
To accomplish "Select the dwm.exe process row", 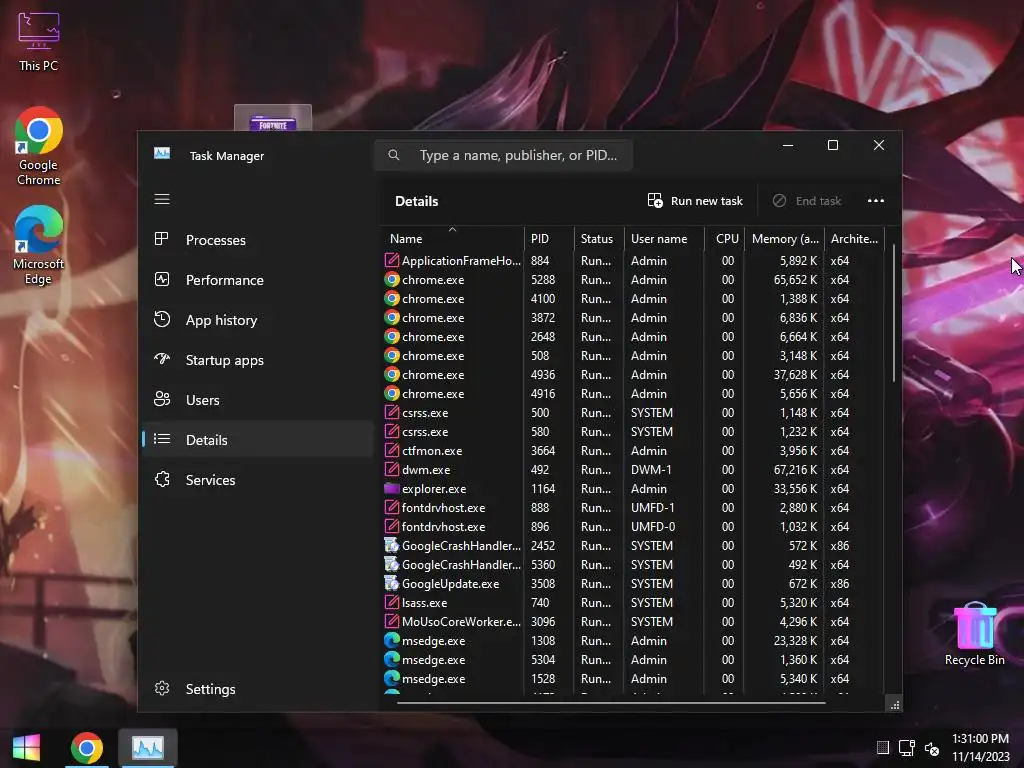I will [x=633, y=470].
